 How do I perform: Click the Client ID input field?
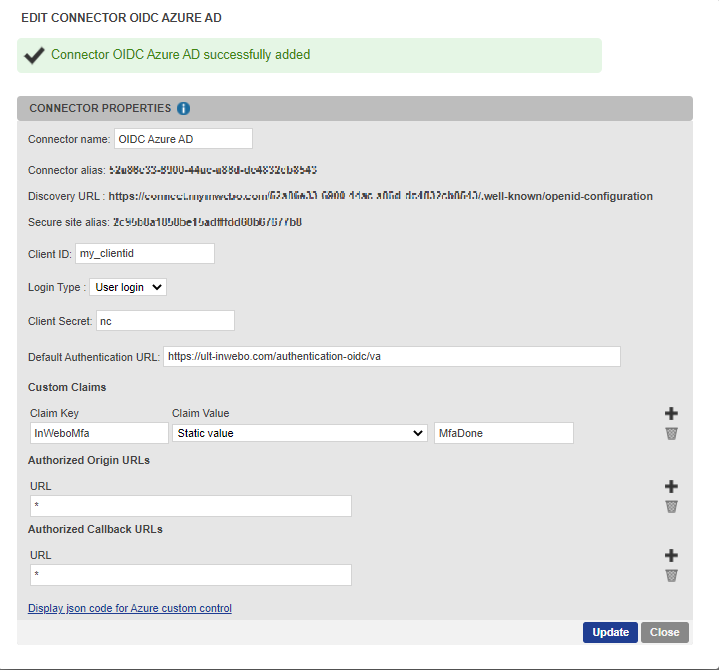click(145, 254)
